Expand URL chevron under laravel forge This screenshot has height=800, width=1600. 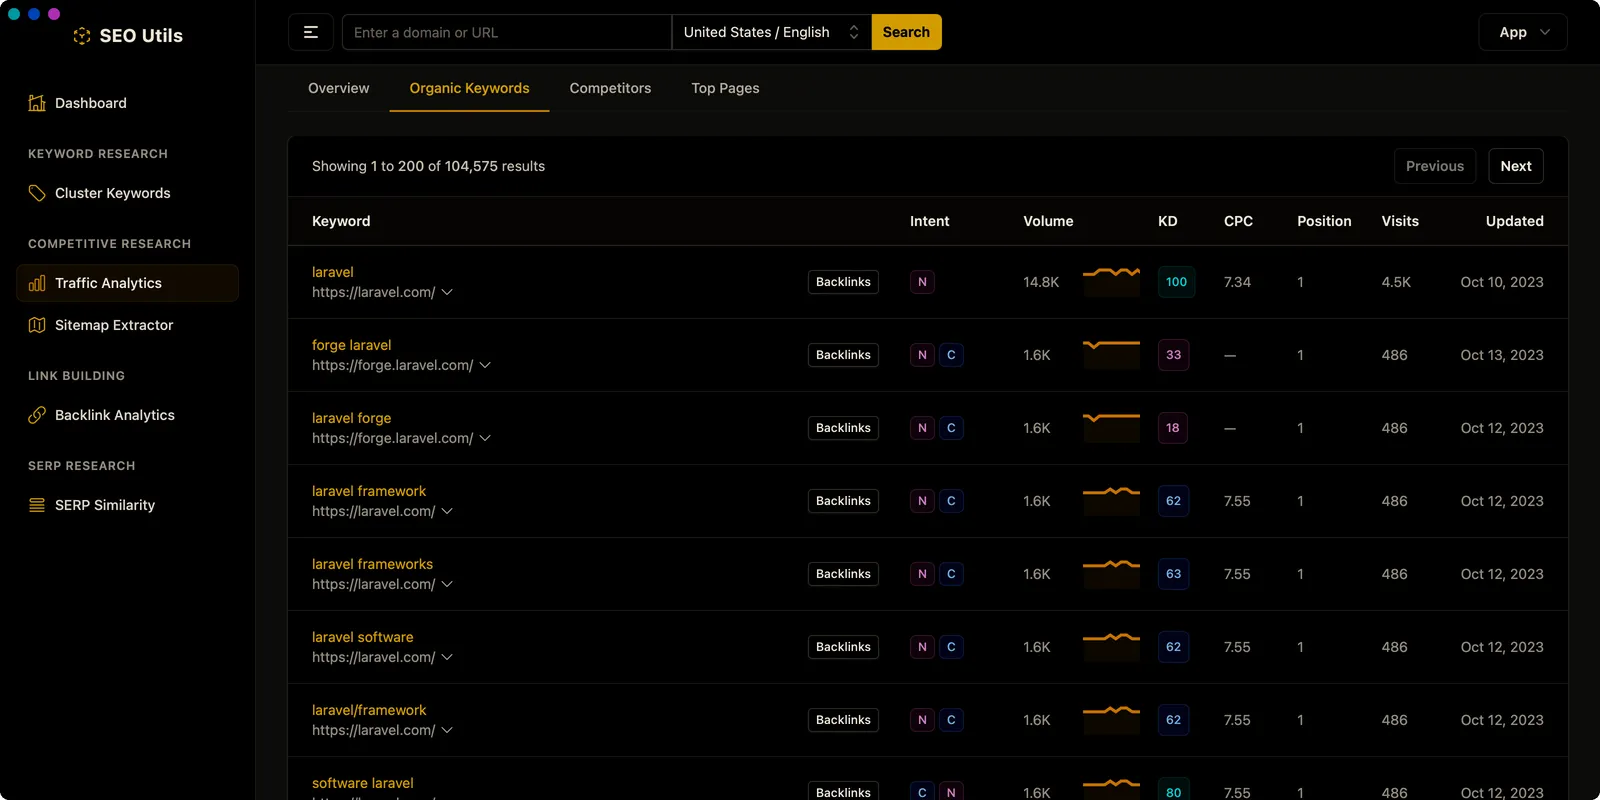tap(485, 438)
